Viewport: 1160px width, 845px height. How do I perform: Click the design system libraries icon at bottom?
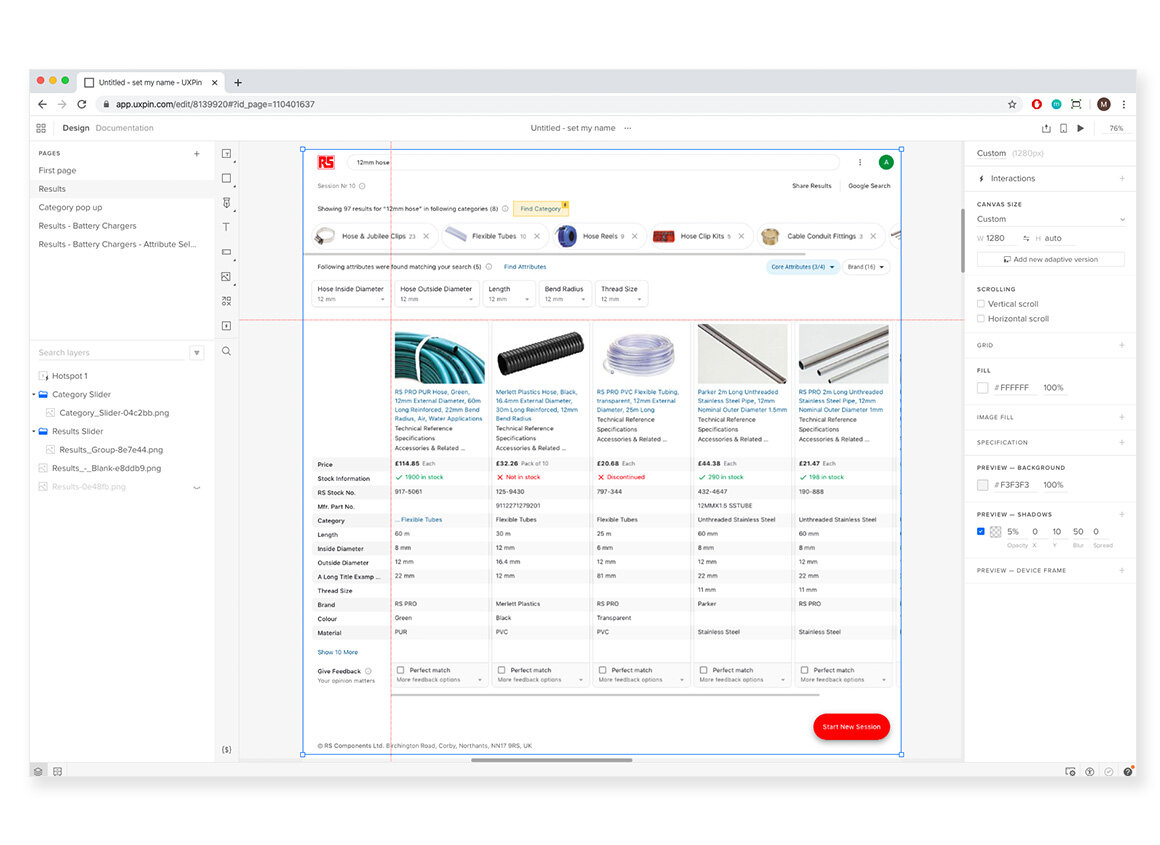tap(58, 772)
